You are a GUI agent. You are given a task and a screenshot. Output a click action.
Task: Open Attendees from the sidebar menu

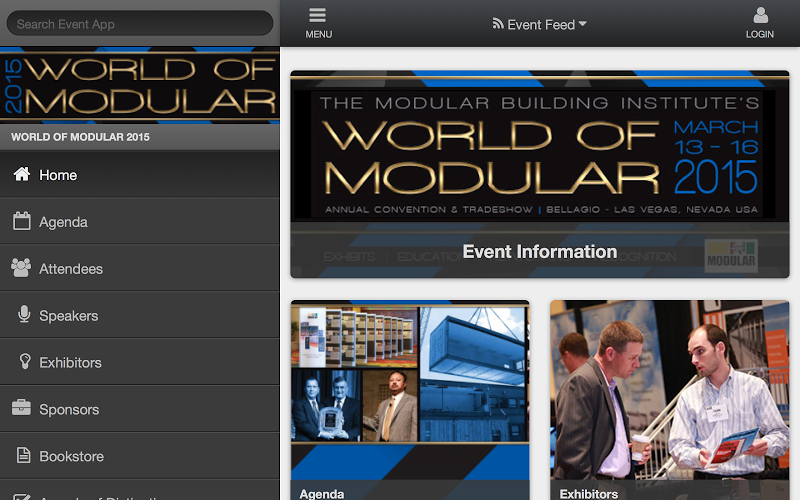coord(140,269)
